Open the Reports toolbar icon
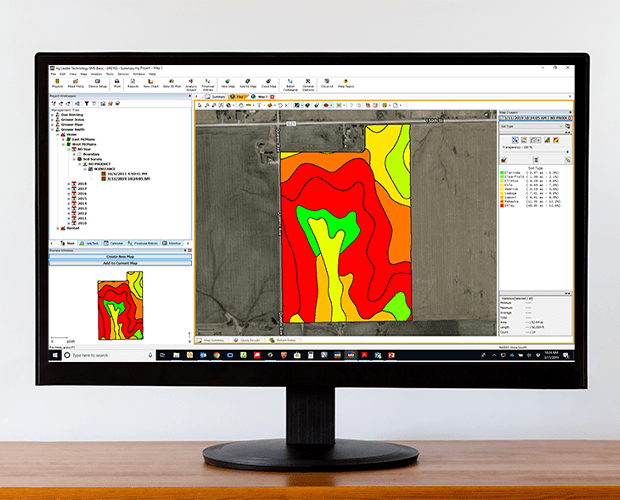The height and width of the screenshot is (500, 620). pos(133,83)
